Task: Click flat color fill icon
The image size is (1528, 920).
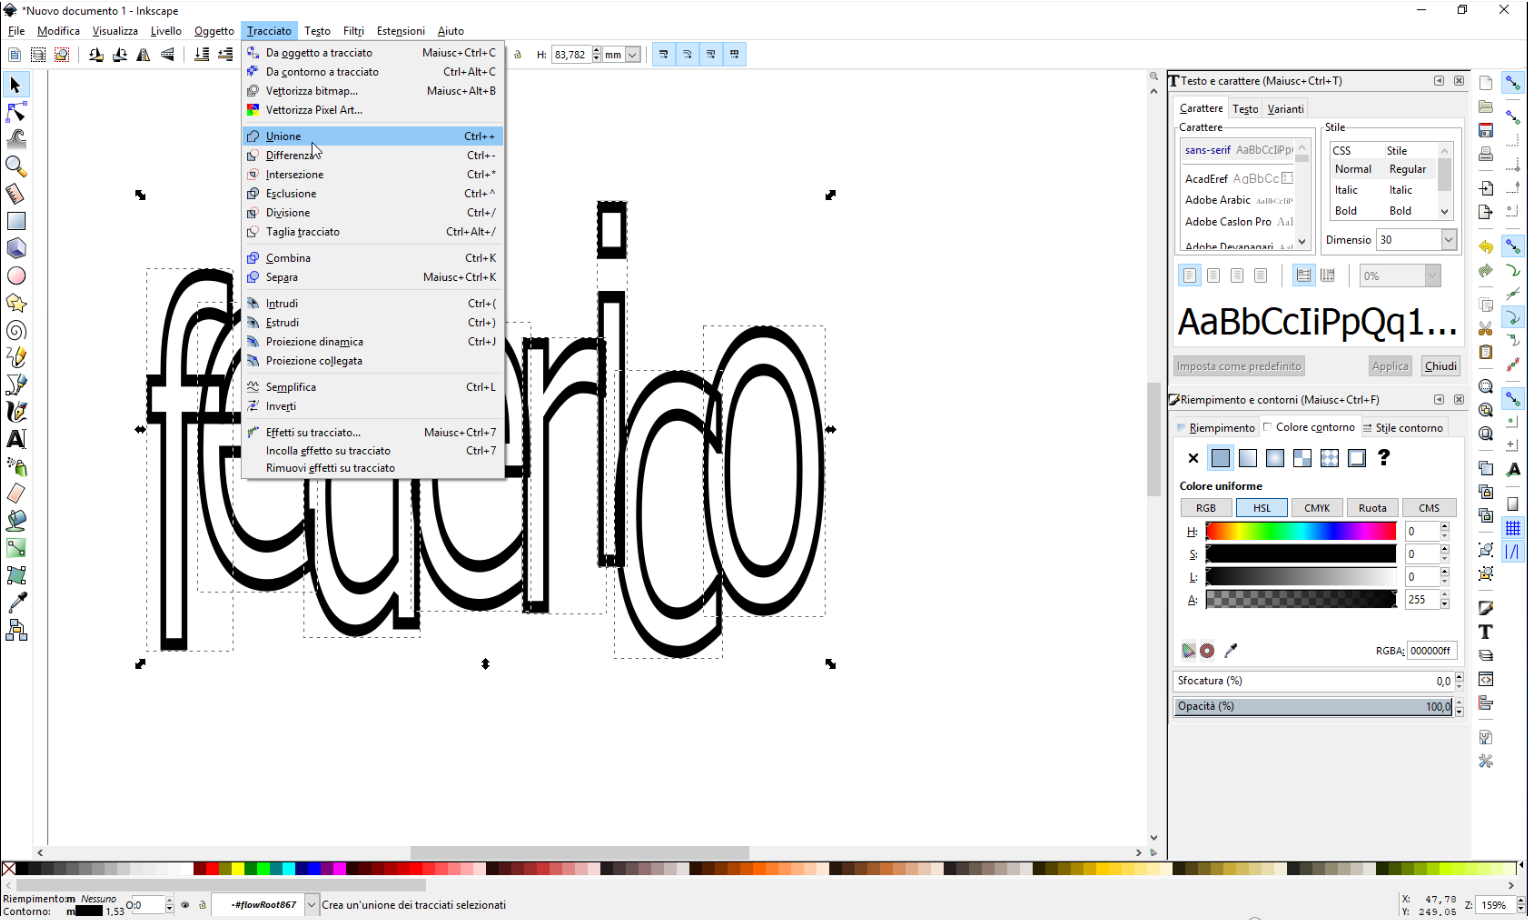Action: (x=1220, y=458)
